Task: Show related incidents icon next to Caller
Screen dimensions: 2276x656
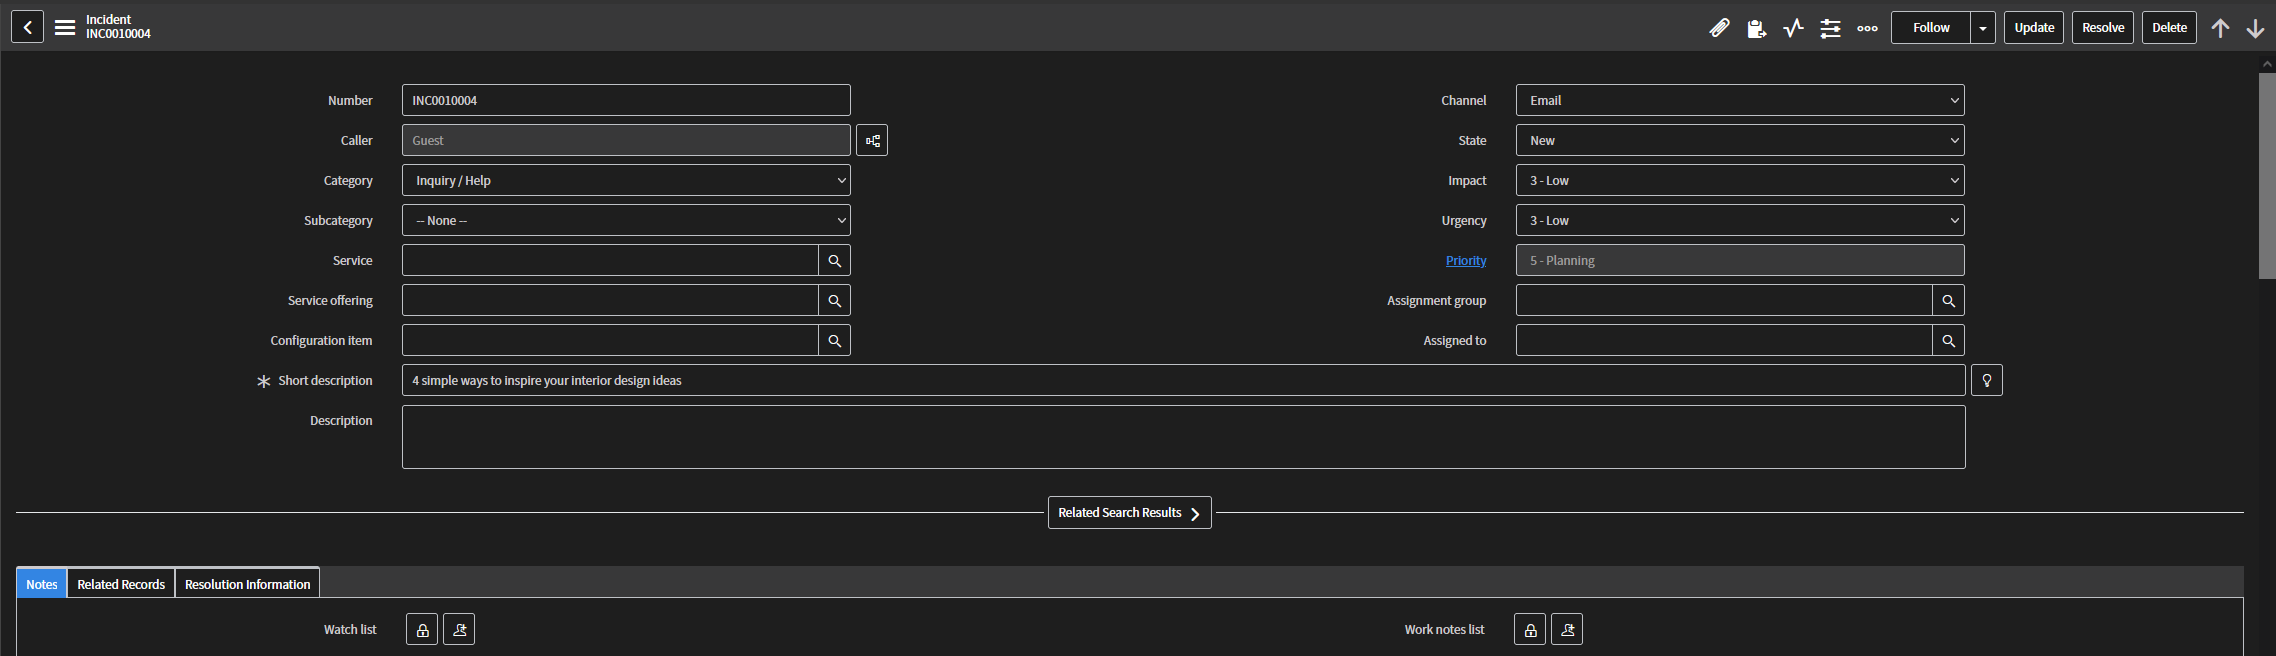Action: (872, 140)
